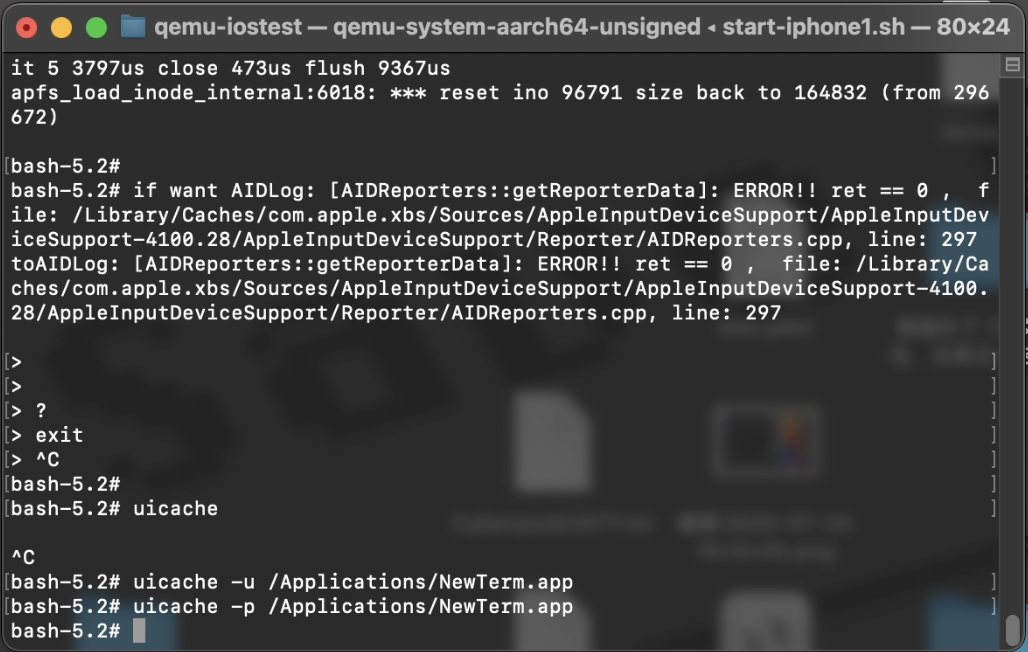
Task: Grab the vertical scrollbar thumb
Action: click(x=1011, y=629)
